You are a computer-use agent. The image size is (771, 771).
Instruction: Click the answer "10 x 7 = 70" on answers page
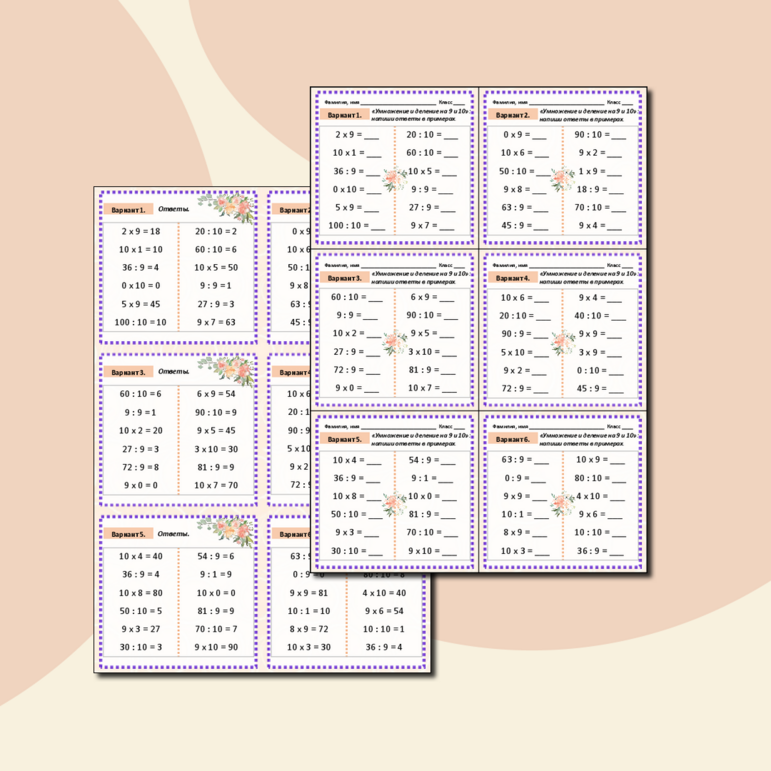pyautogui.click(x=215, y=485)
